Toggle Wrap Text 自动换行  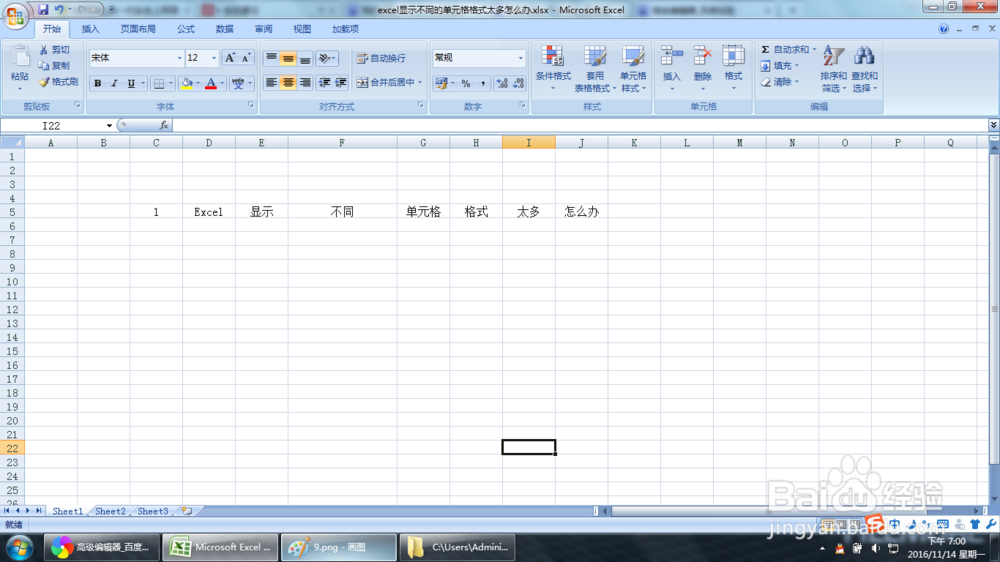click(381, 58)
